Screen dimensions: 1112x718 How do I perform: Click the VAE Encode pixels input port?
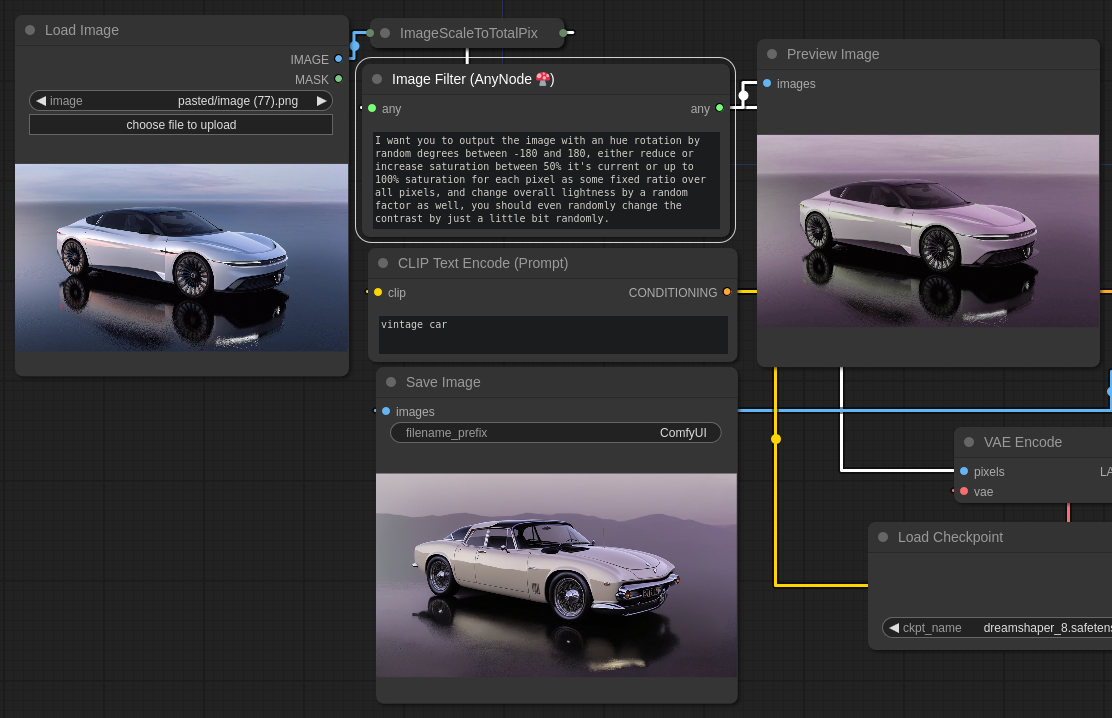pos(964,471)
